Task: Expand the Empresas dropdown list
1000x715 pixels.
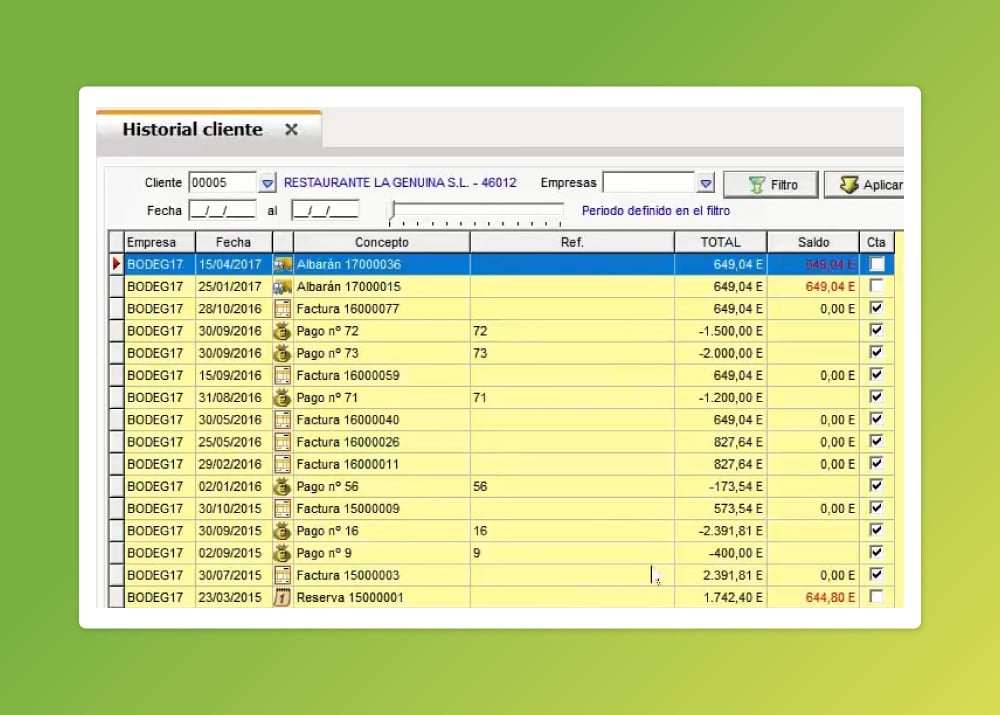Action: [706, 183]
